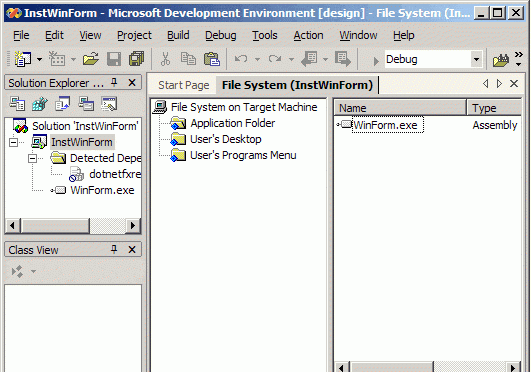The image size is (531, 372).
Task: Click the Navigate Backward icon
Action: coord(309,59)
